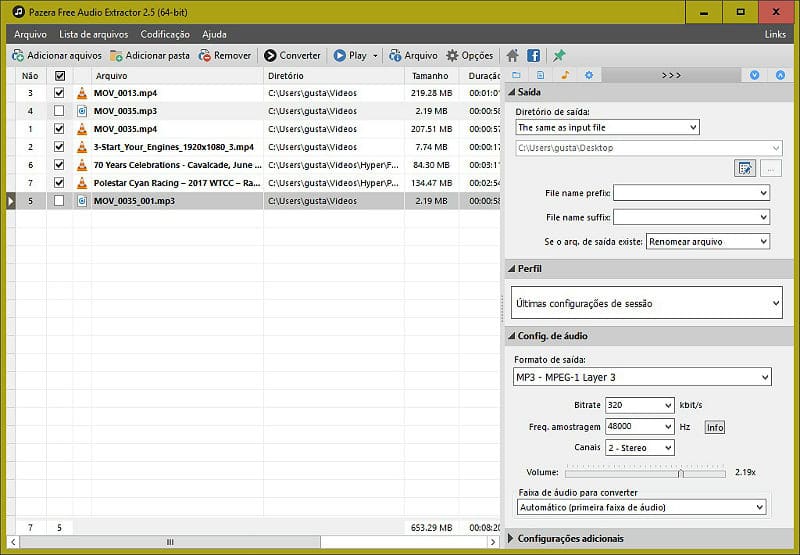
Task: Click the VLC icon of MOV_0035.mp4 row
Action: pos(82,129)
